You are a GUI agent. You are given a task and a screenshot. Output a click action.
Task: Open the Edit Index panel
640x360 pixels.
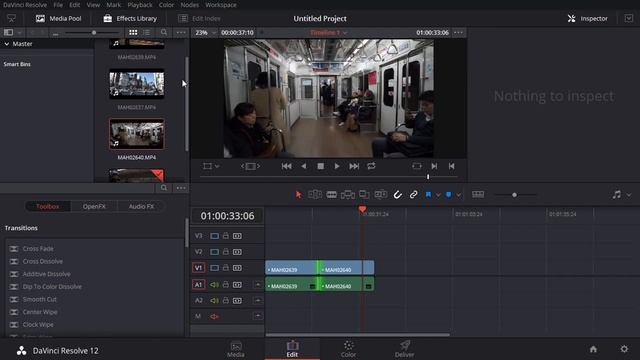pyautogui.click(x=200, y=18)
